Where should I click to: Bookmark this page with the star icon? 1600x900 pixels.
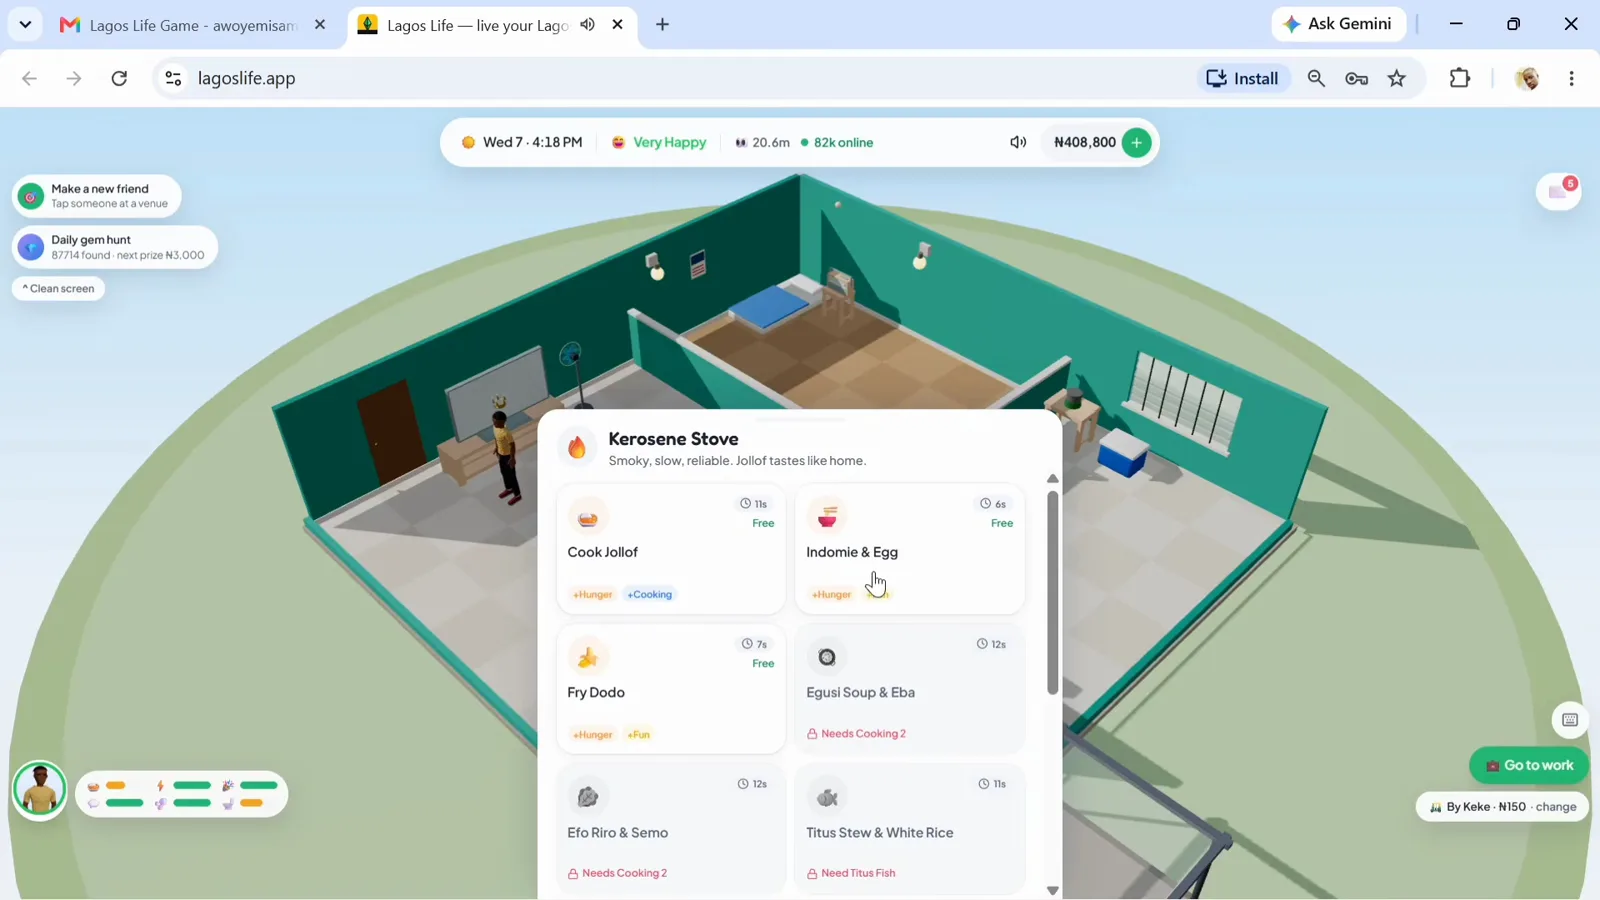pyautogui.click(x=1397, y=78)
